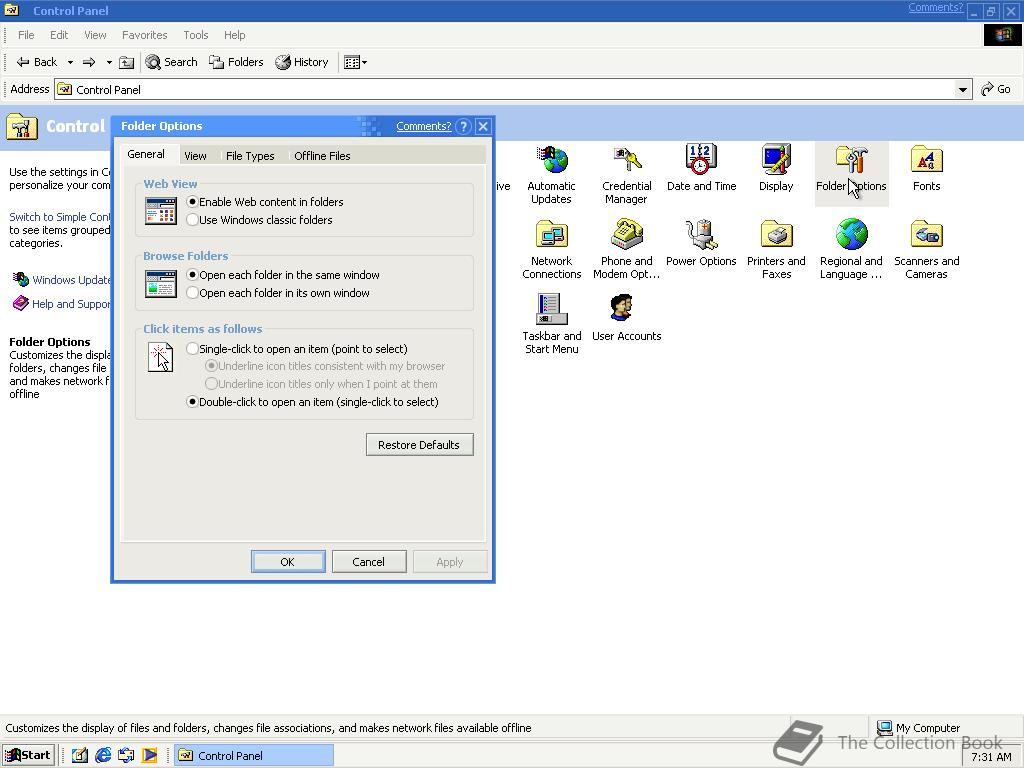Open the View menu in menu bar

click(x=95, y=35)
